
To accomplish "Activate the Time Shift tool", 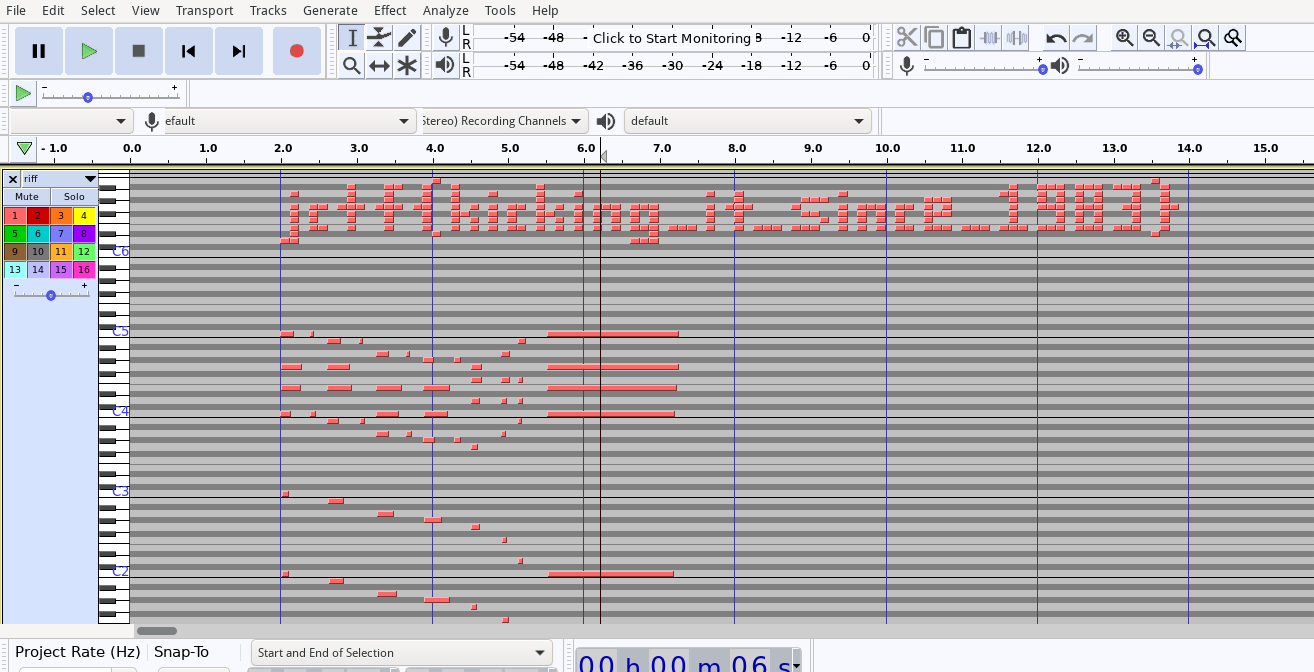I will coord(379,66).
